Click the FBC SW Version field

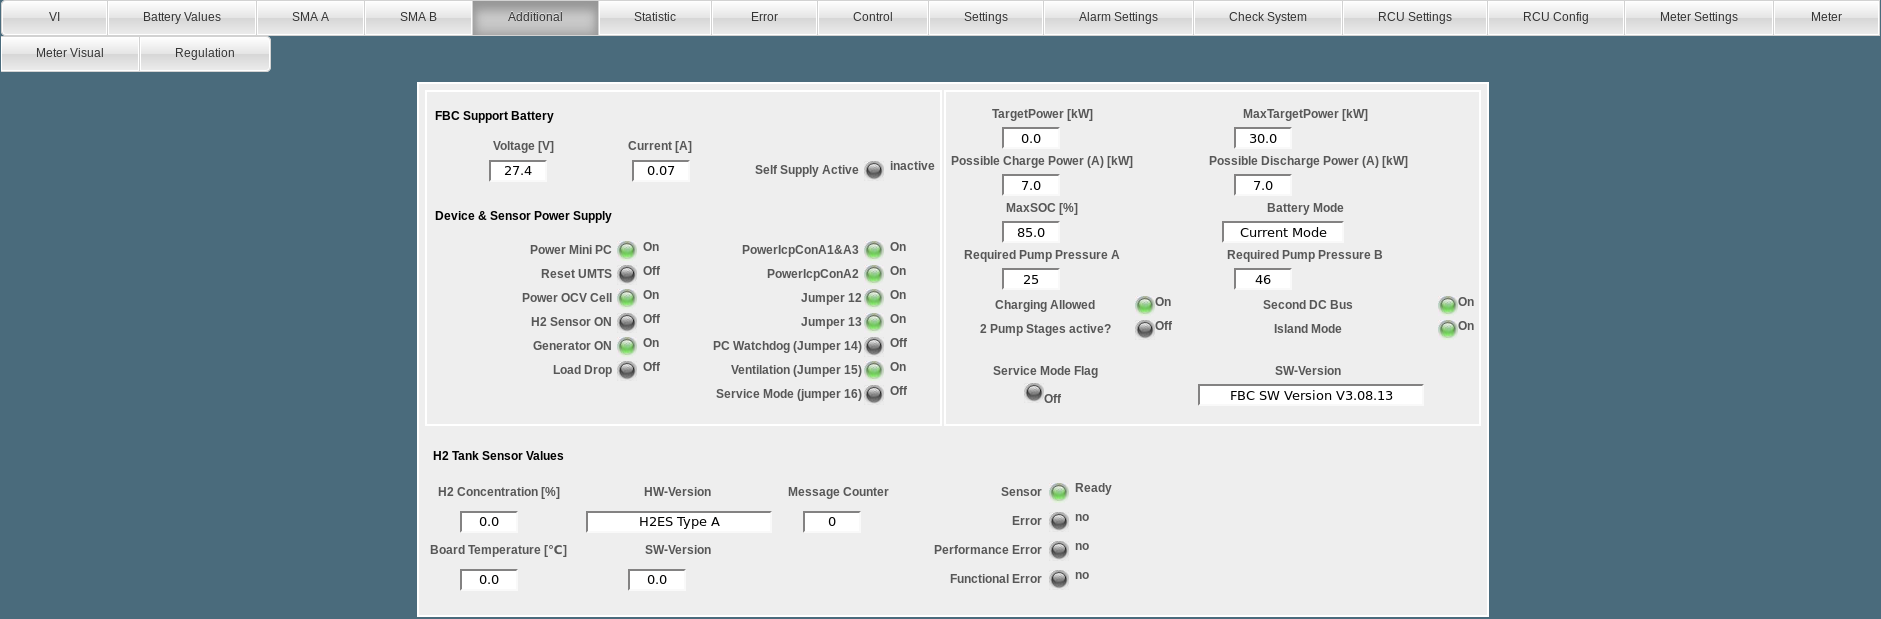click(x=1311, y=396)
